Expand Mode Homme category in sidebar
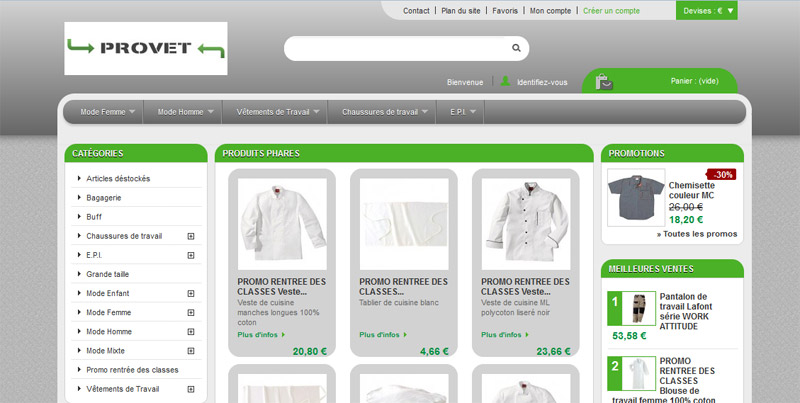The image size is (800, 403). pos(191,332)
